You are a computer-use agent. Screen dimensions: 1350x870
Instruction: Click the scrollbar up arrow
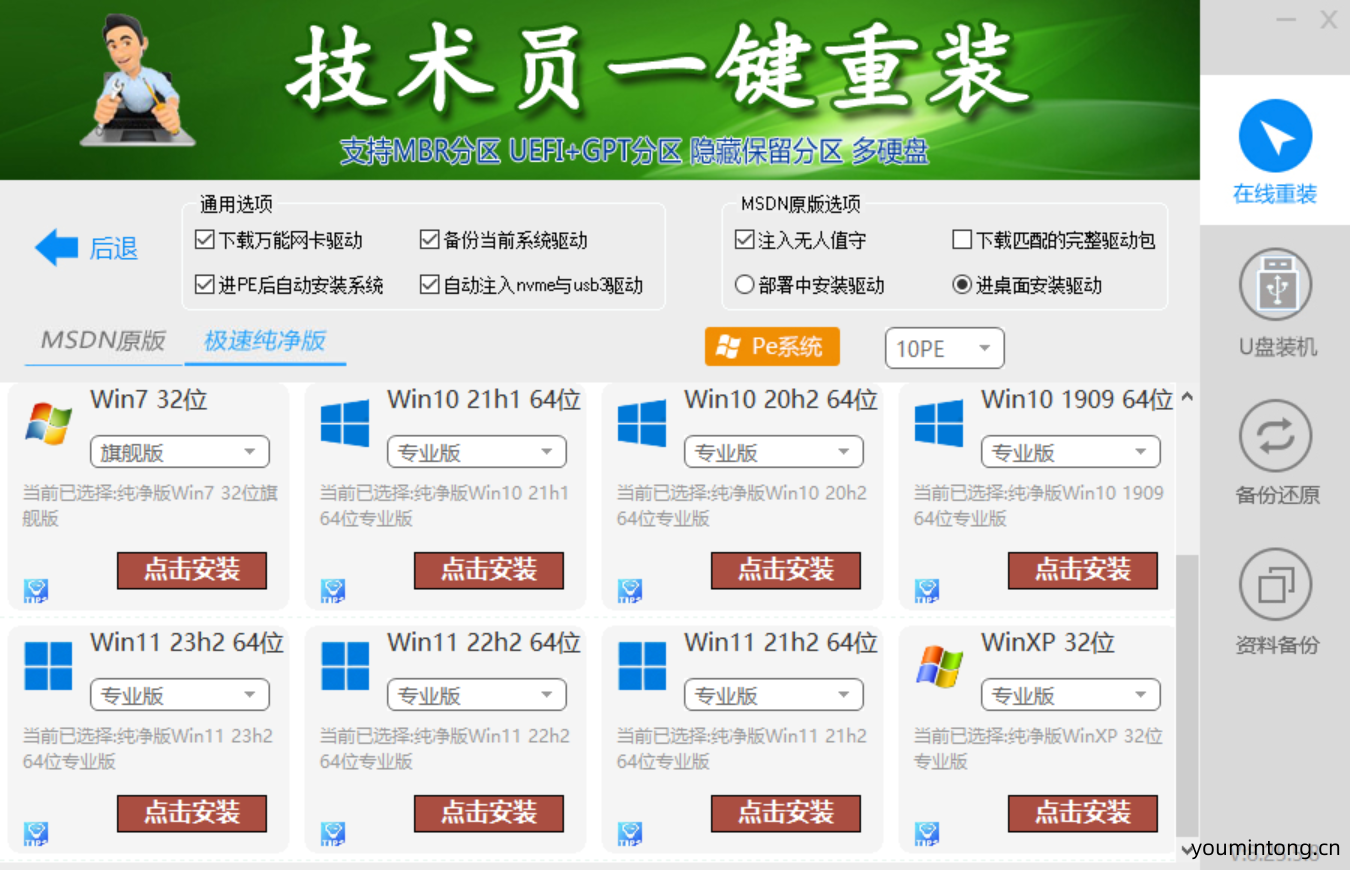coord(1187,397)
